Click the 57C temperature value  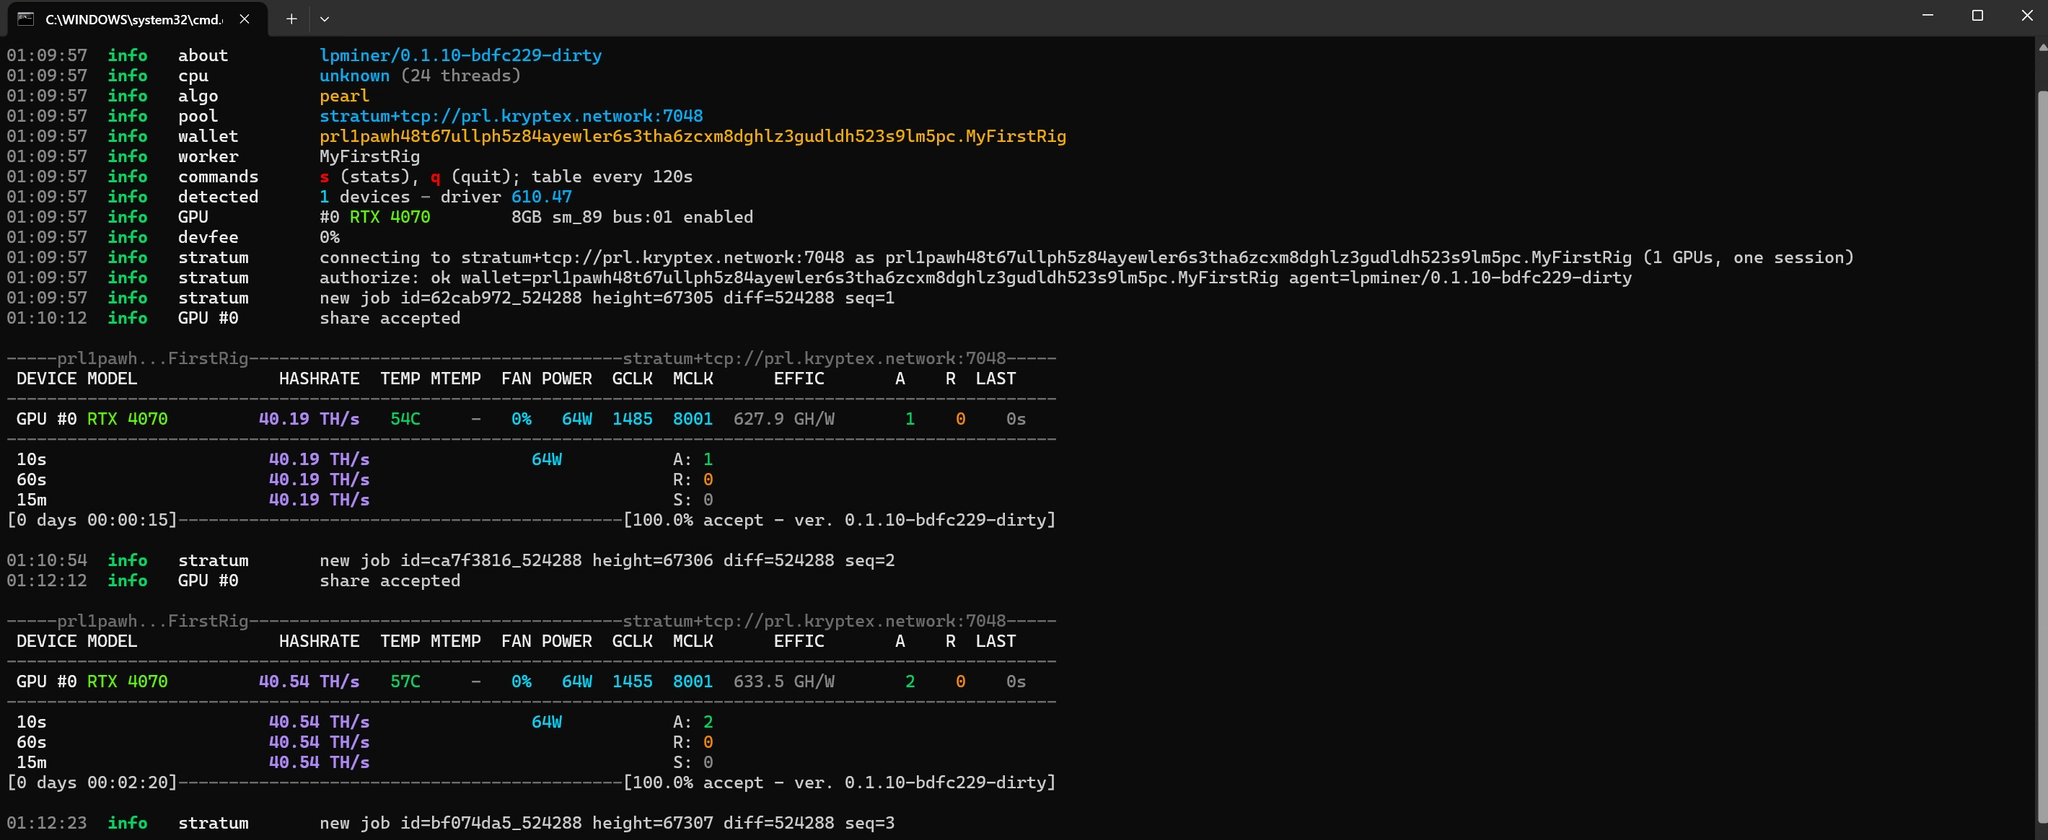(405, 682)
